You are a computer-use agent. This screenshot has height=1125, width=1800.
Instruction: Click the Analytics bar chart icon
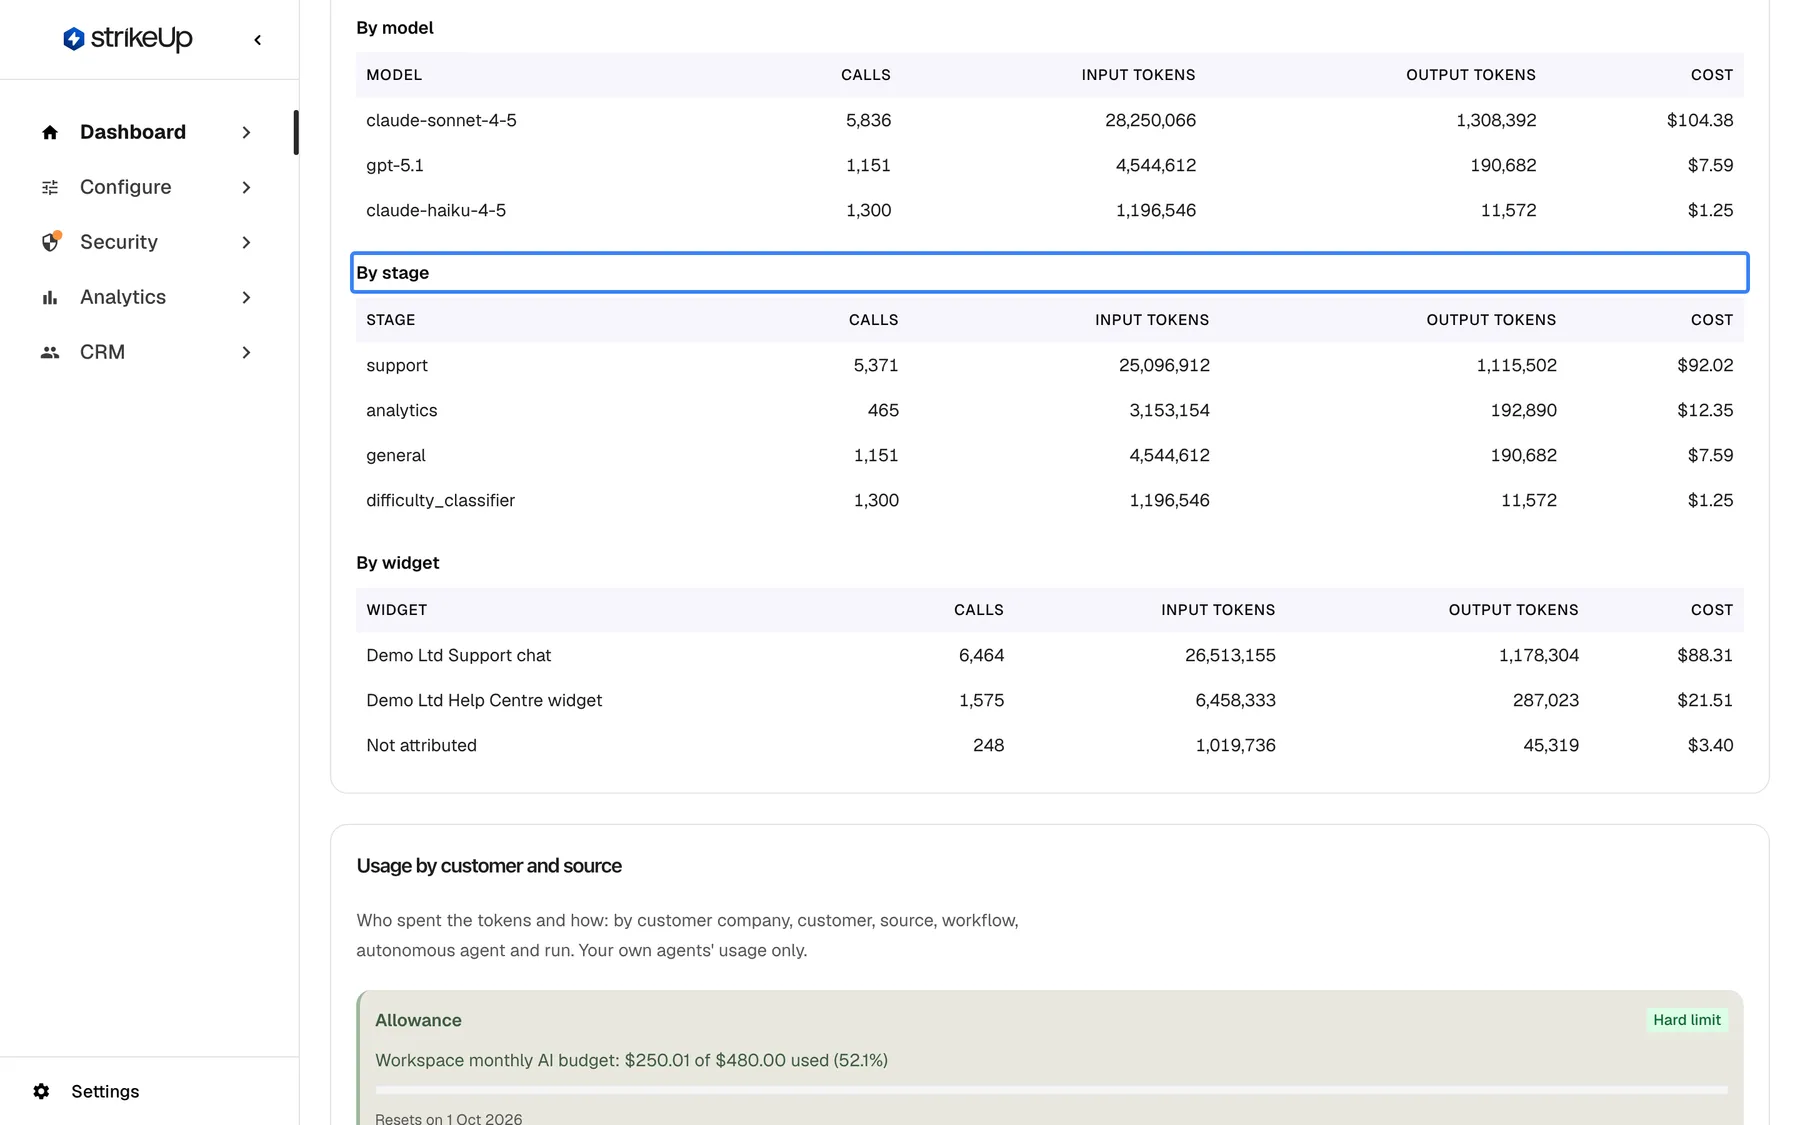point(50,297)
